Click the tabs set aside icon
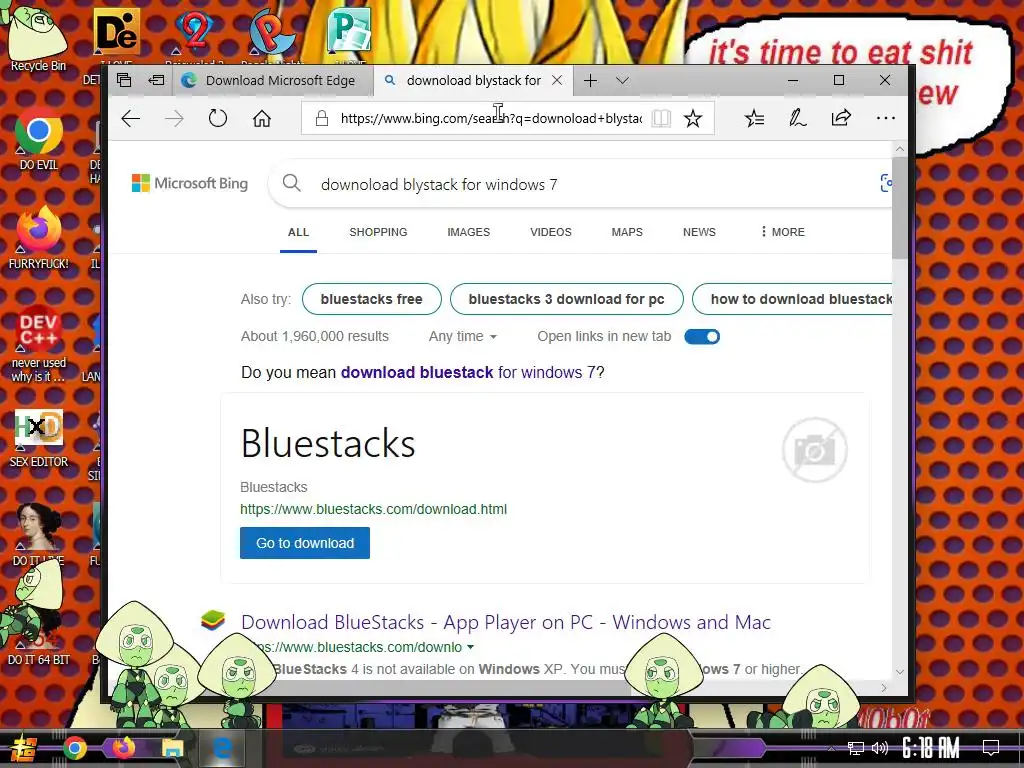 [x=124, y=80]
